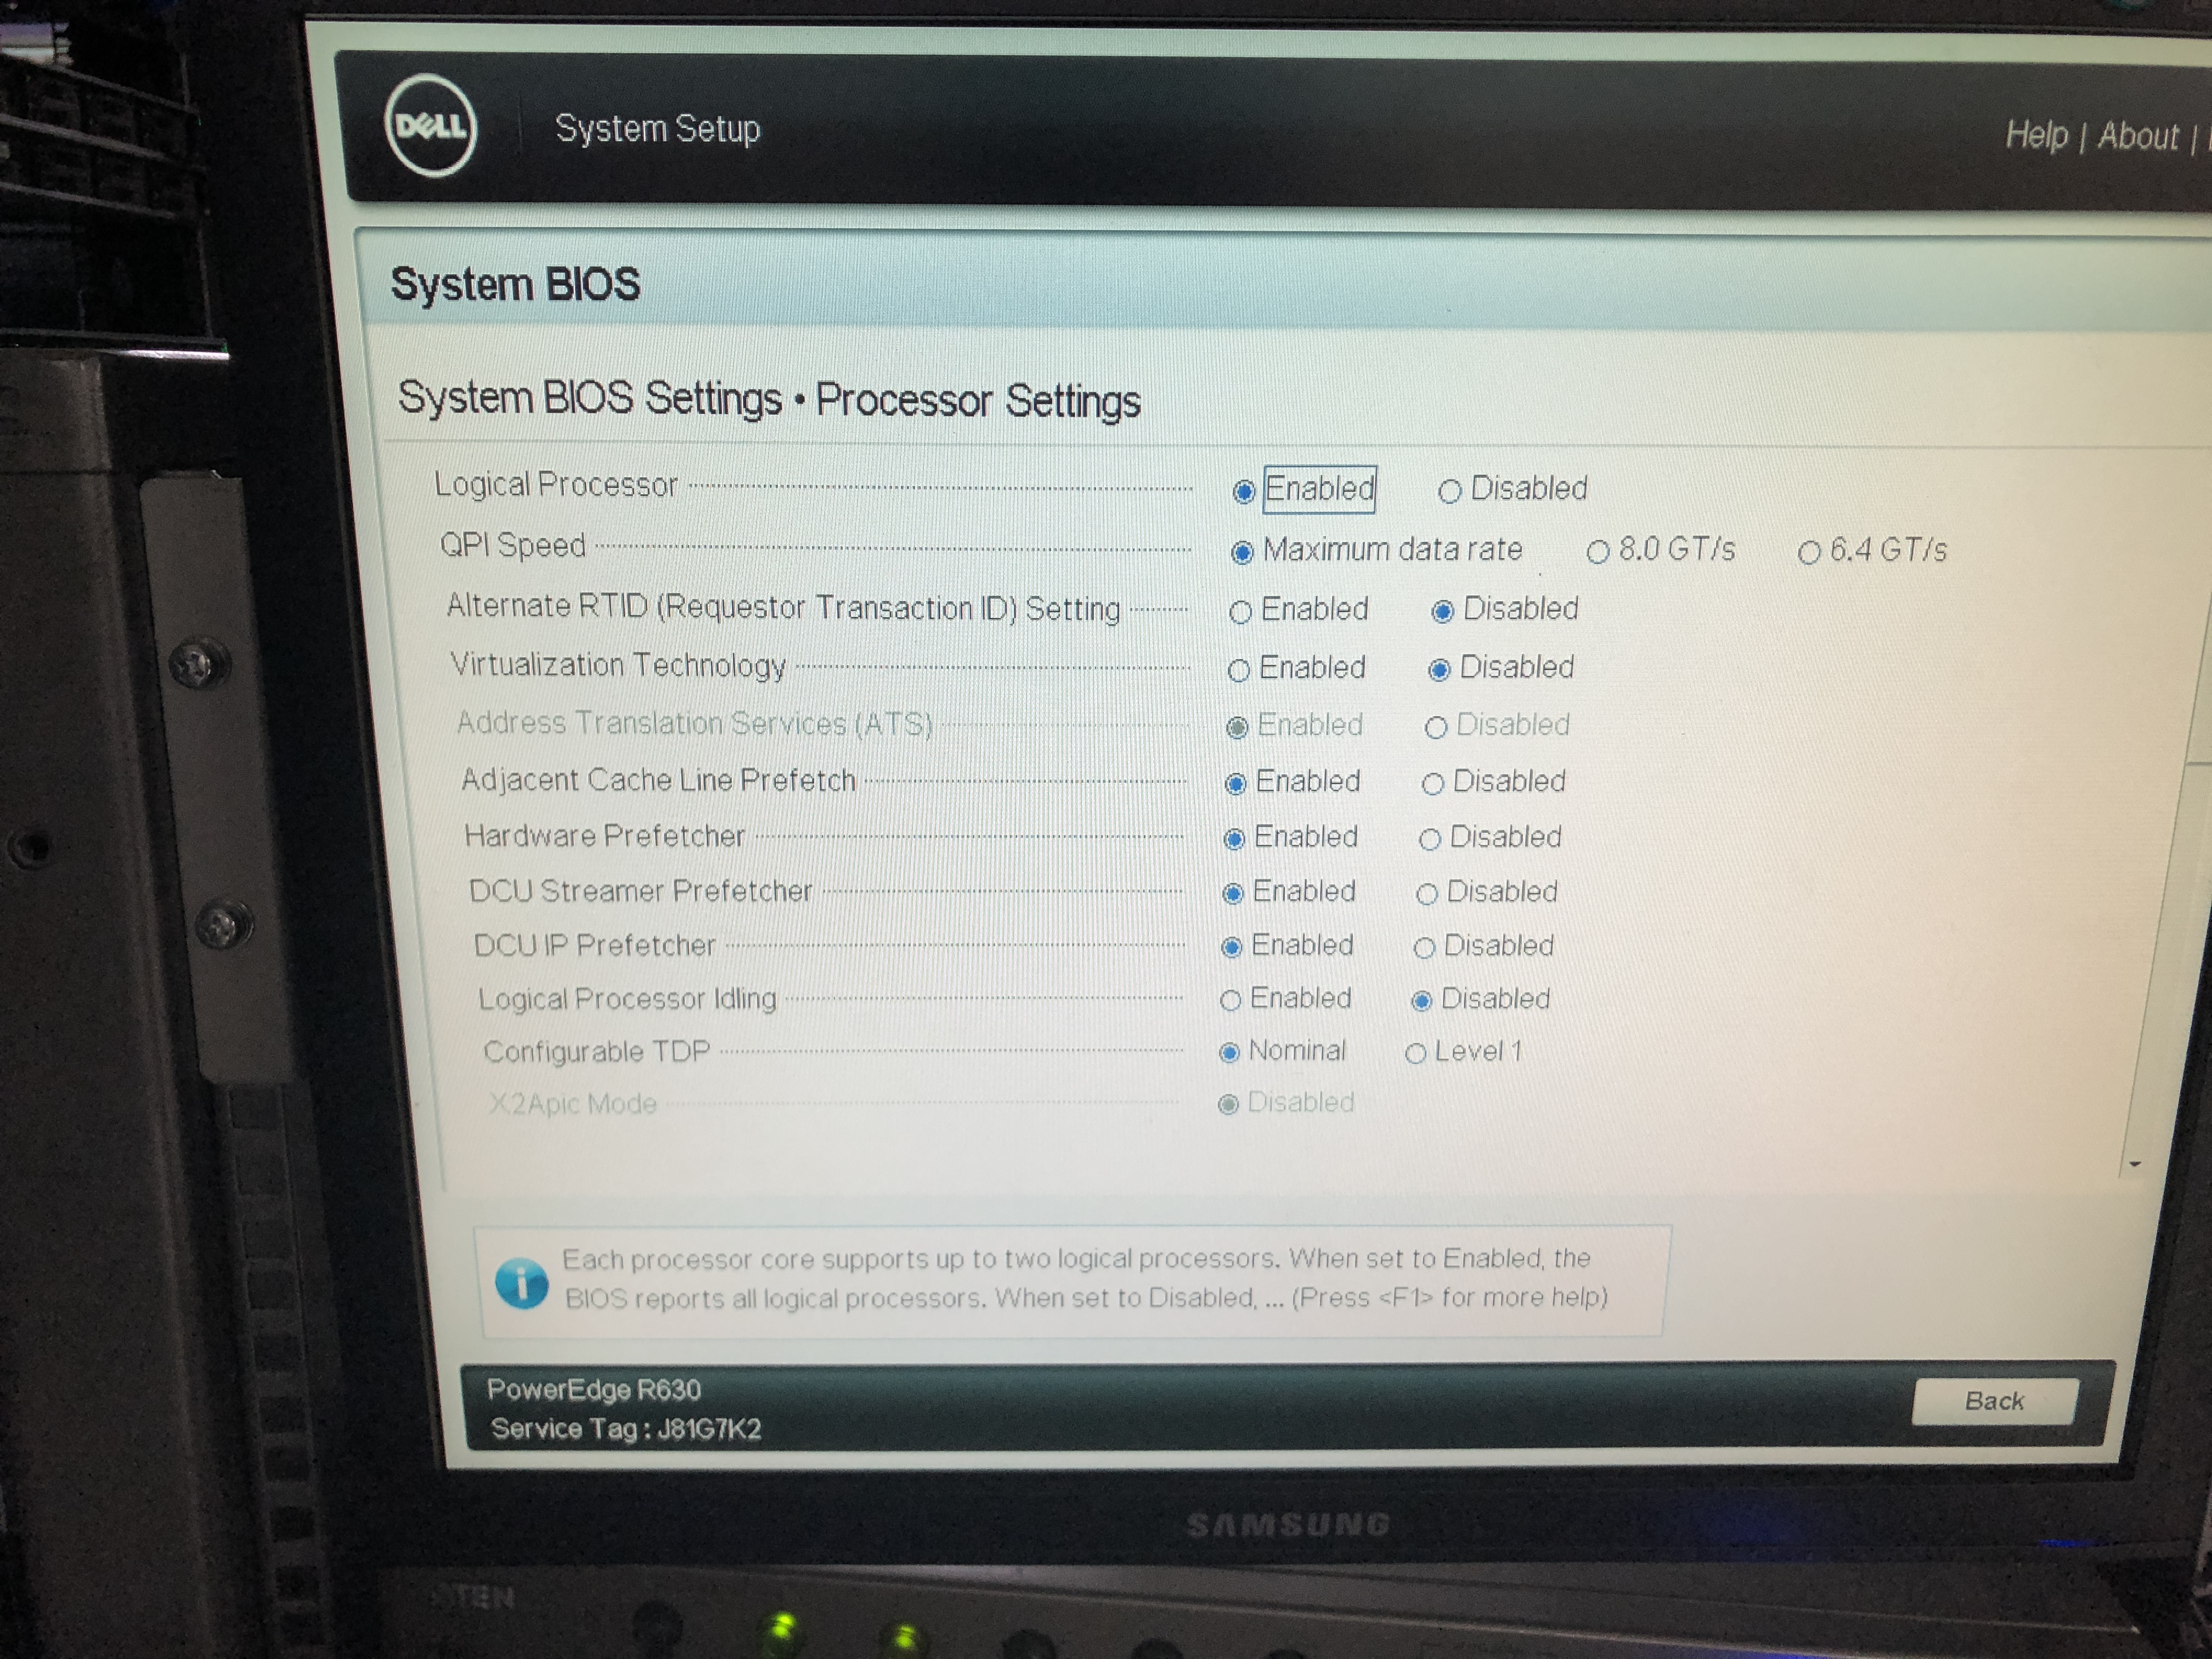Click the Logical Processor Idling label
Viewport: 2212px width, 1659px height.
(627, 998)
